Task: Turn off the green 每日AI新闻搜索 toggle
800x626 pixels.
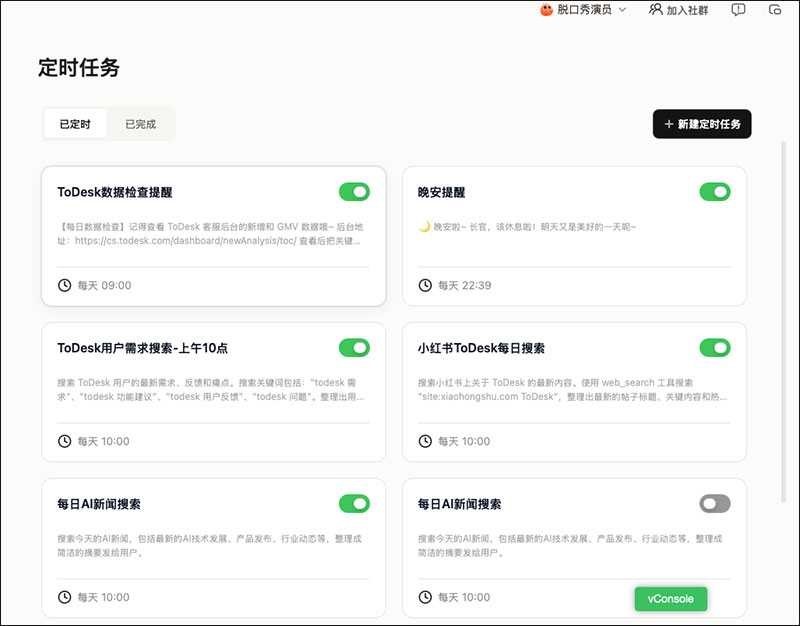Action: (354, 504)
